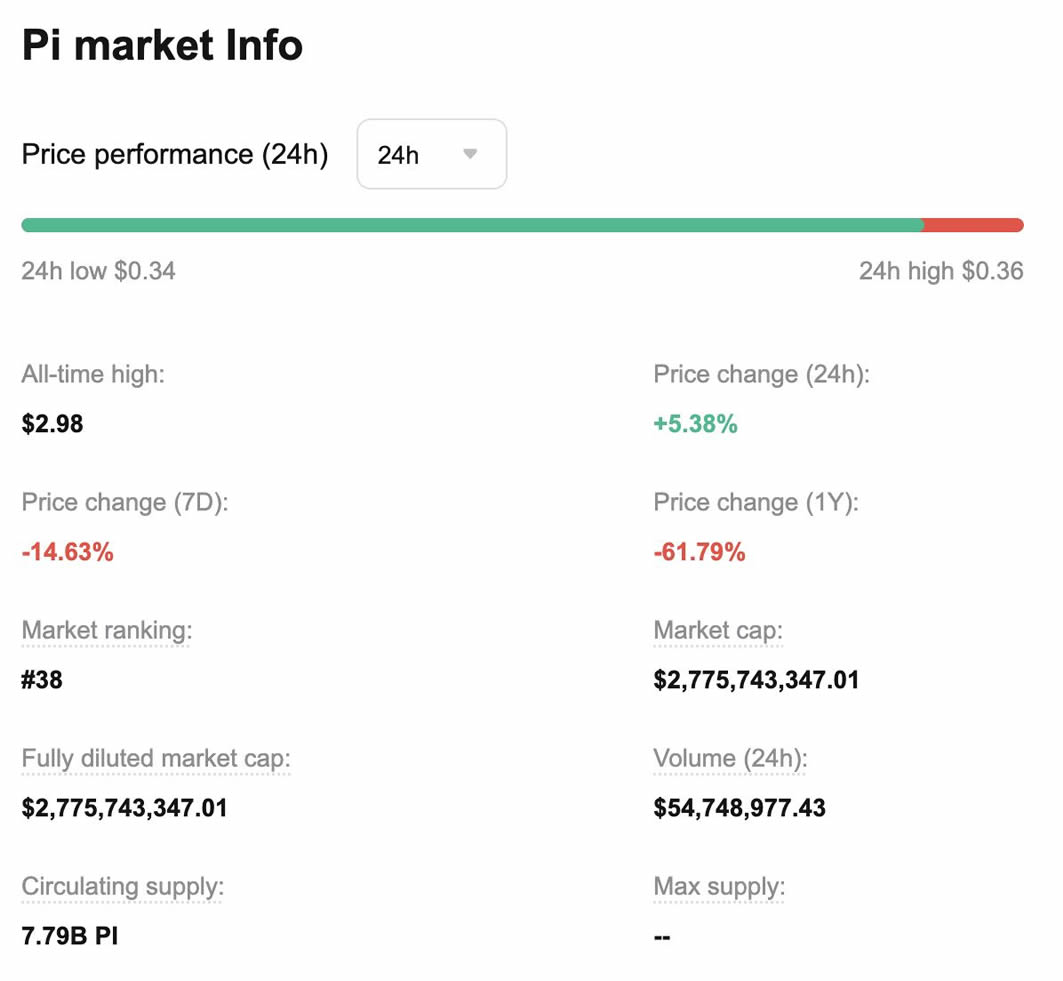
Task: Click the Price performance (24h) label
Action: point(175,155)
